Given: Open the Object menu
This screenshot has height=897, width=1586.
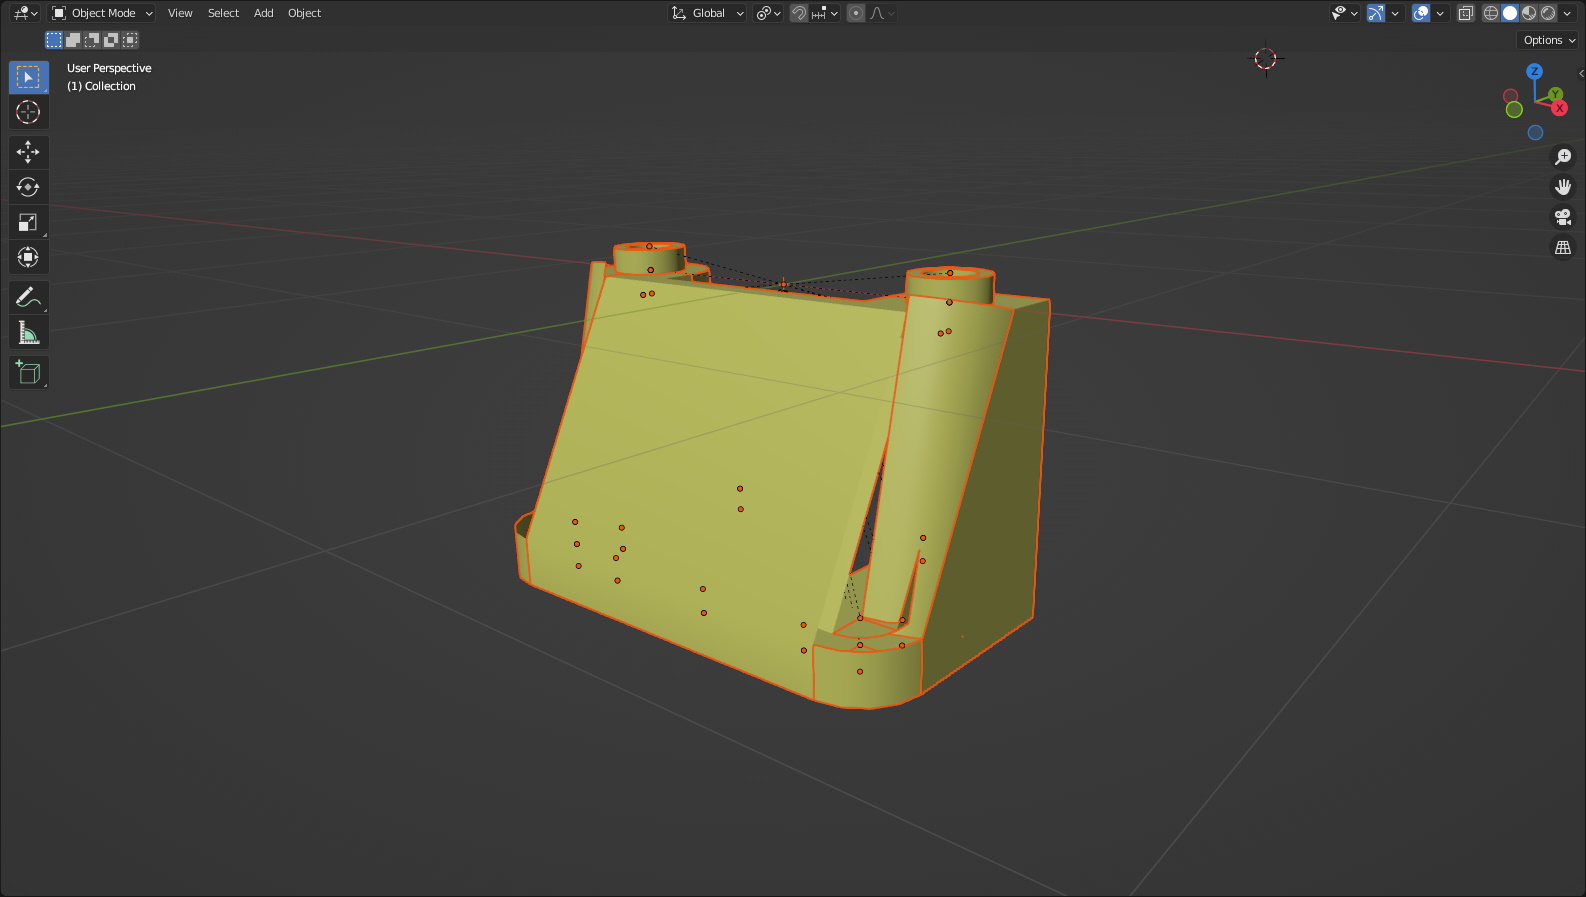Looking at the screenshot, I should click(x=304, y=13).
